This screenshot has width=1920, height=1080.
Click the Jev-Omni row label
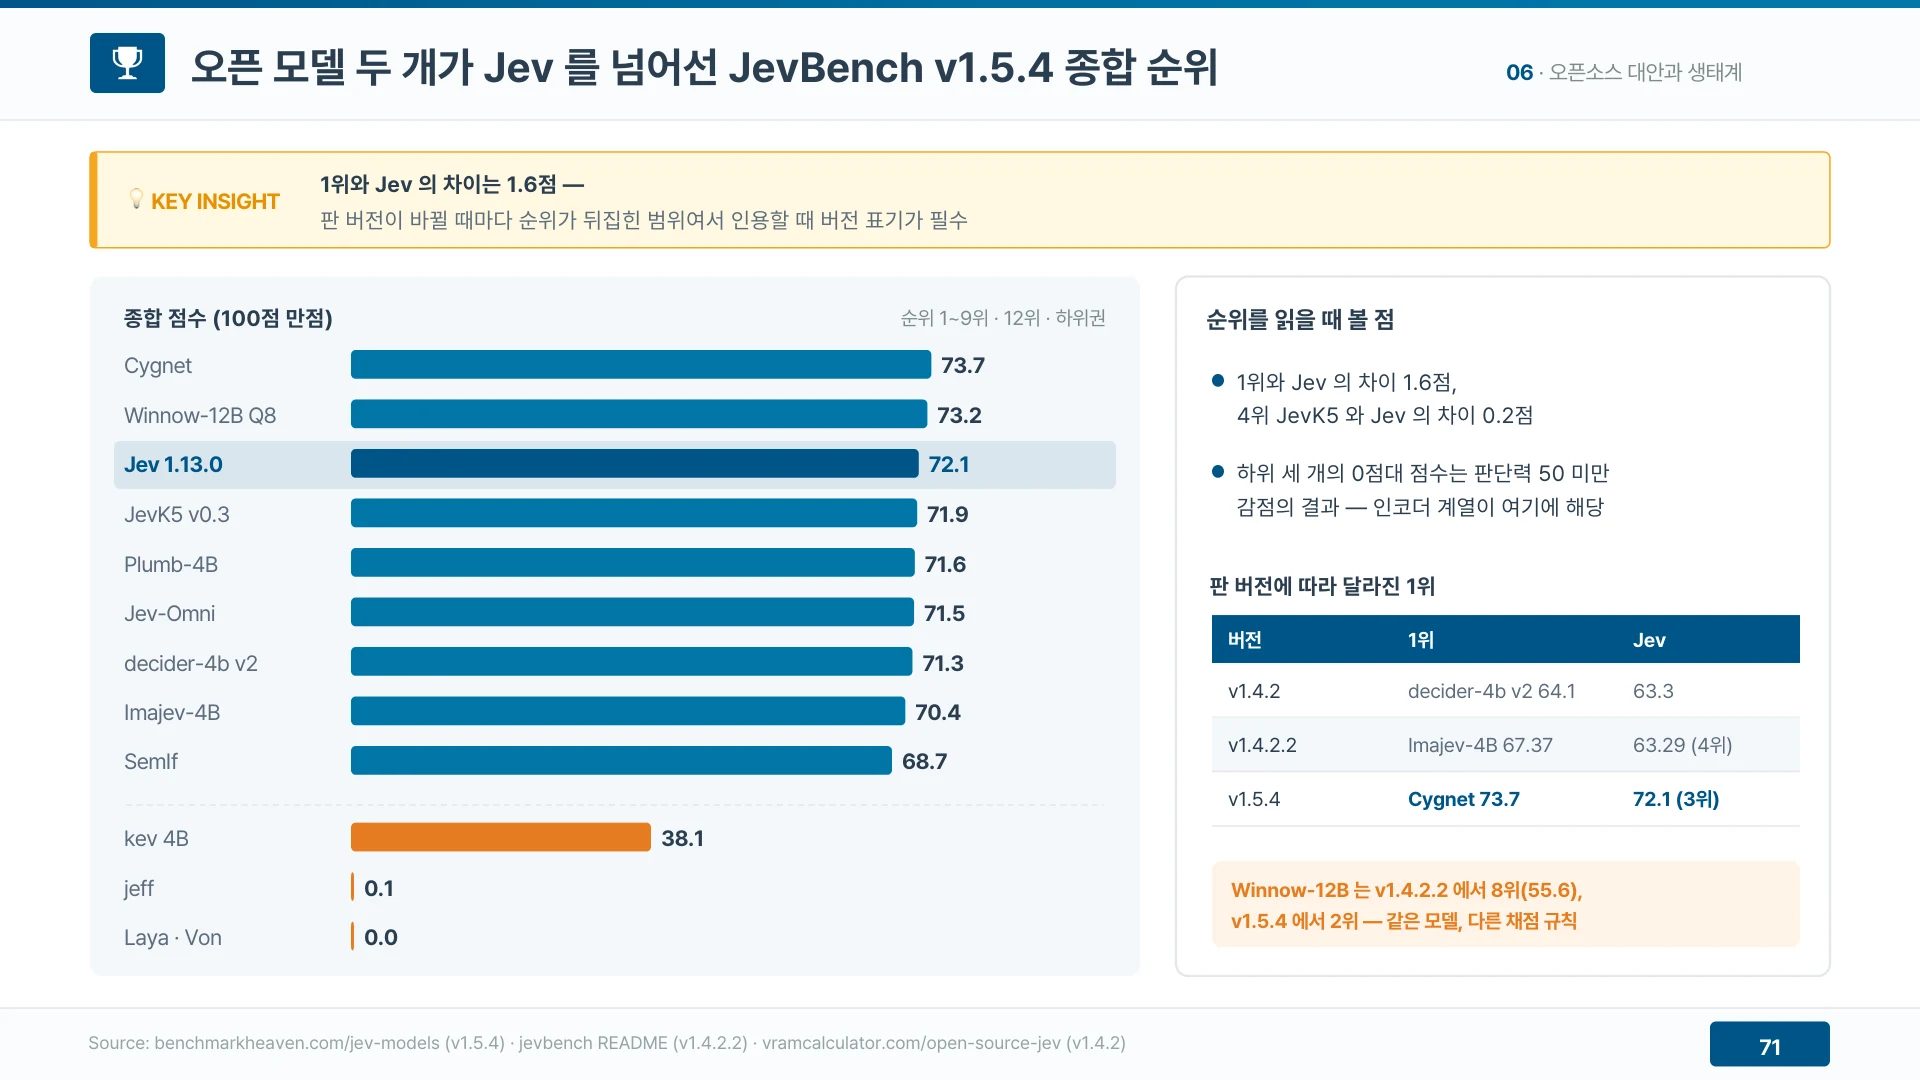pos(170,613)
